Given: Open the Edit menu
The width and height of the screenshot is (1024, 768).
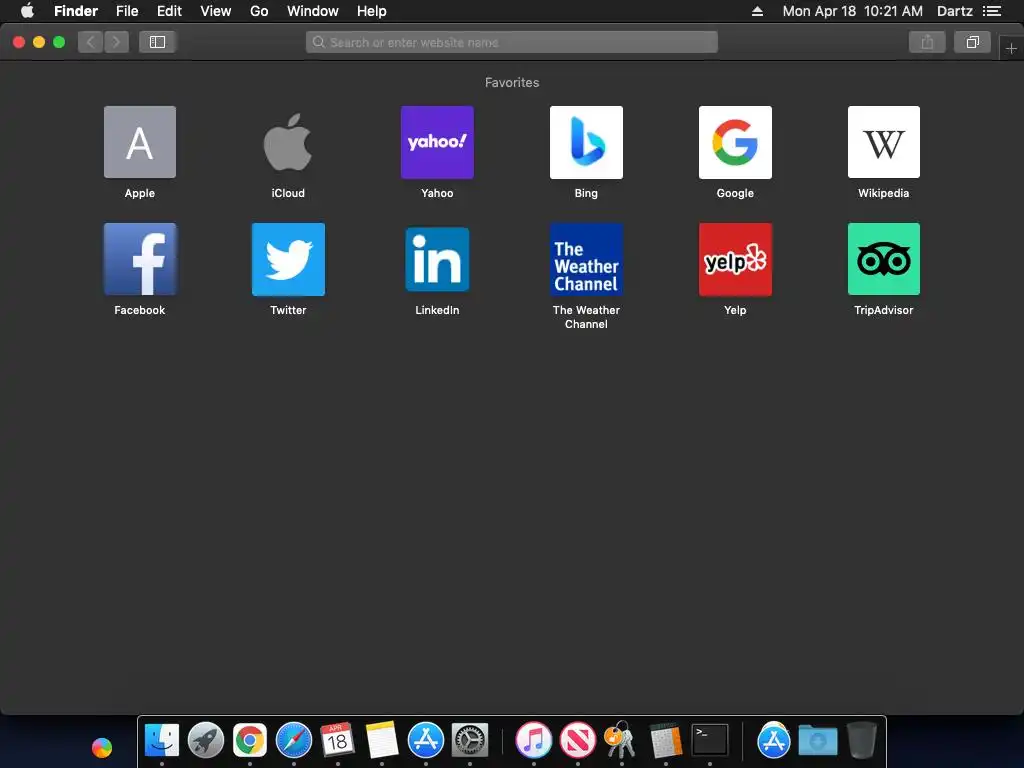Looking at the screenshot, I should (x=169, y=11).
